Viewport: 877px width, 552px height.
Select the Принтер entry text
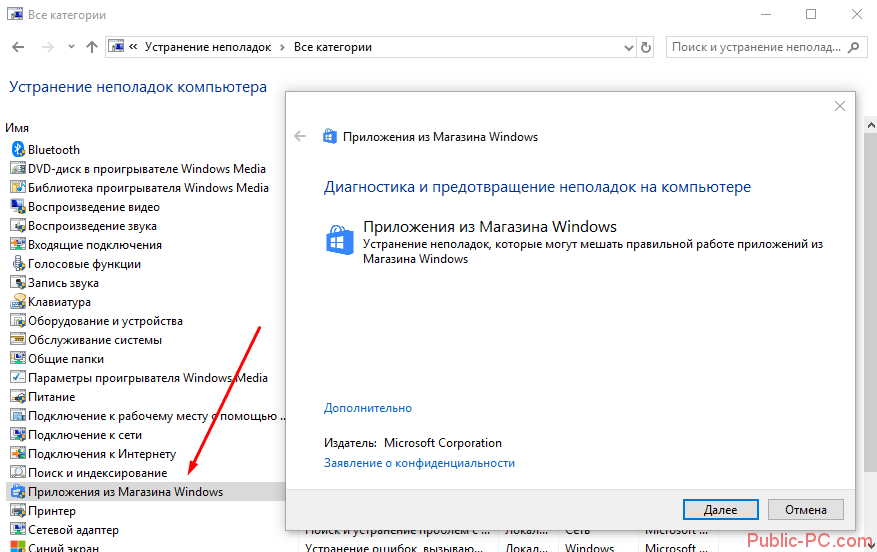point(51,511)
